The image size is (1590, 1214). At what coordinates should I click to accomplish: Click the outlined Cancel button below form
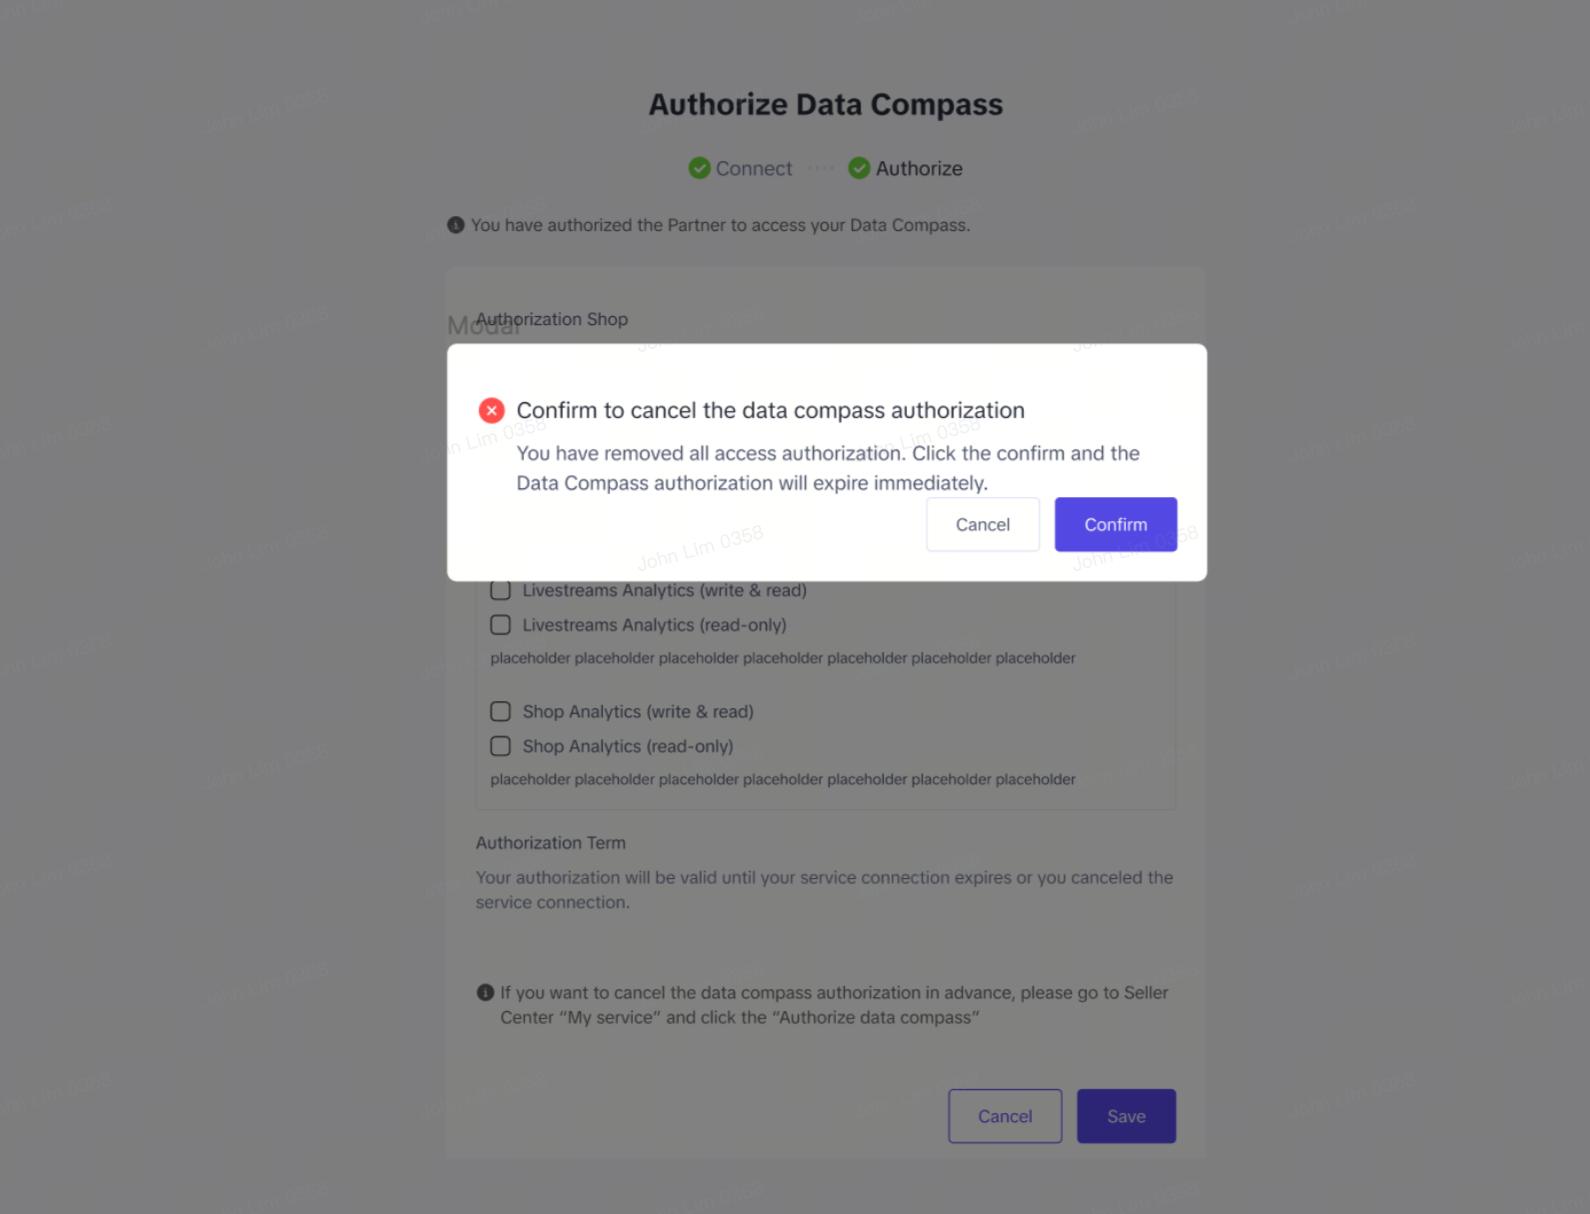[x=1004, y=1116]
